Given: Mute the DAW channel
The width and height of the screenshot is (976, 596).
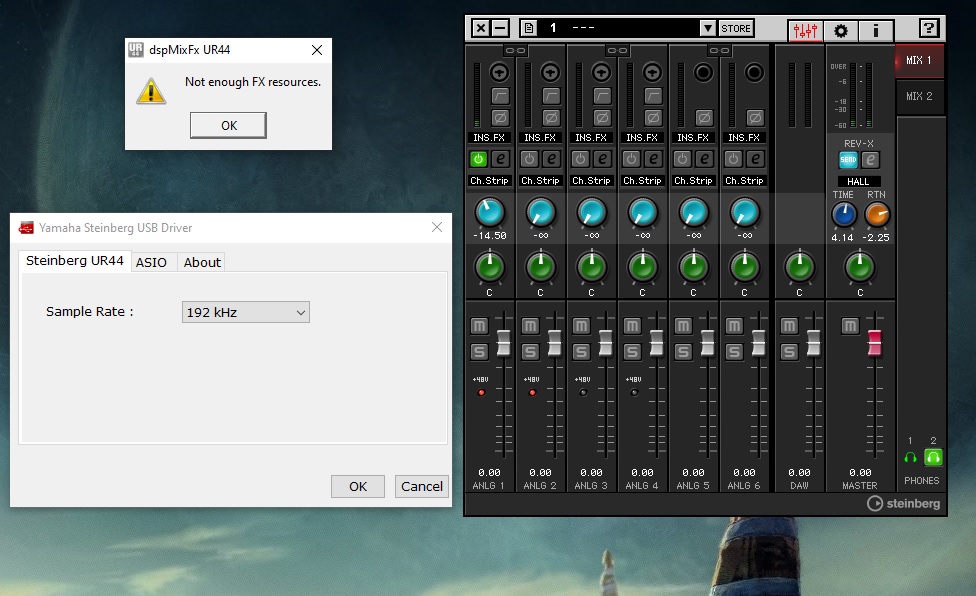Looking at the screenshot, I should [x=789, y=326].
